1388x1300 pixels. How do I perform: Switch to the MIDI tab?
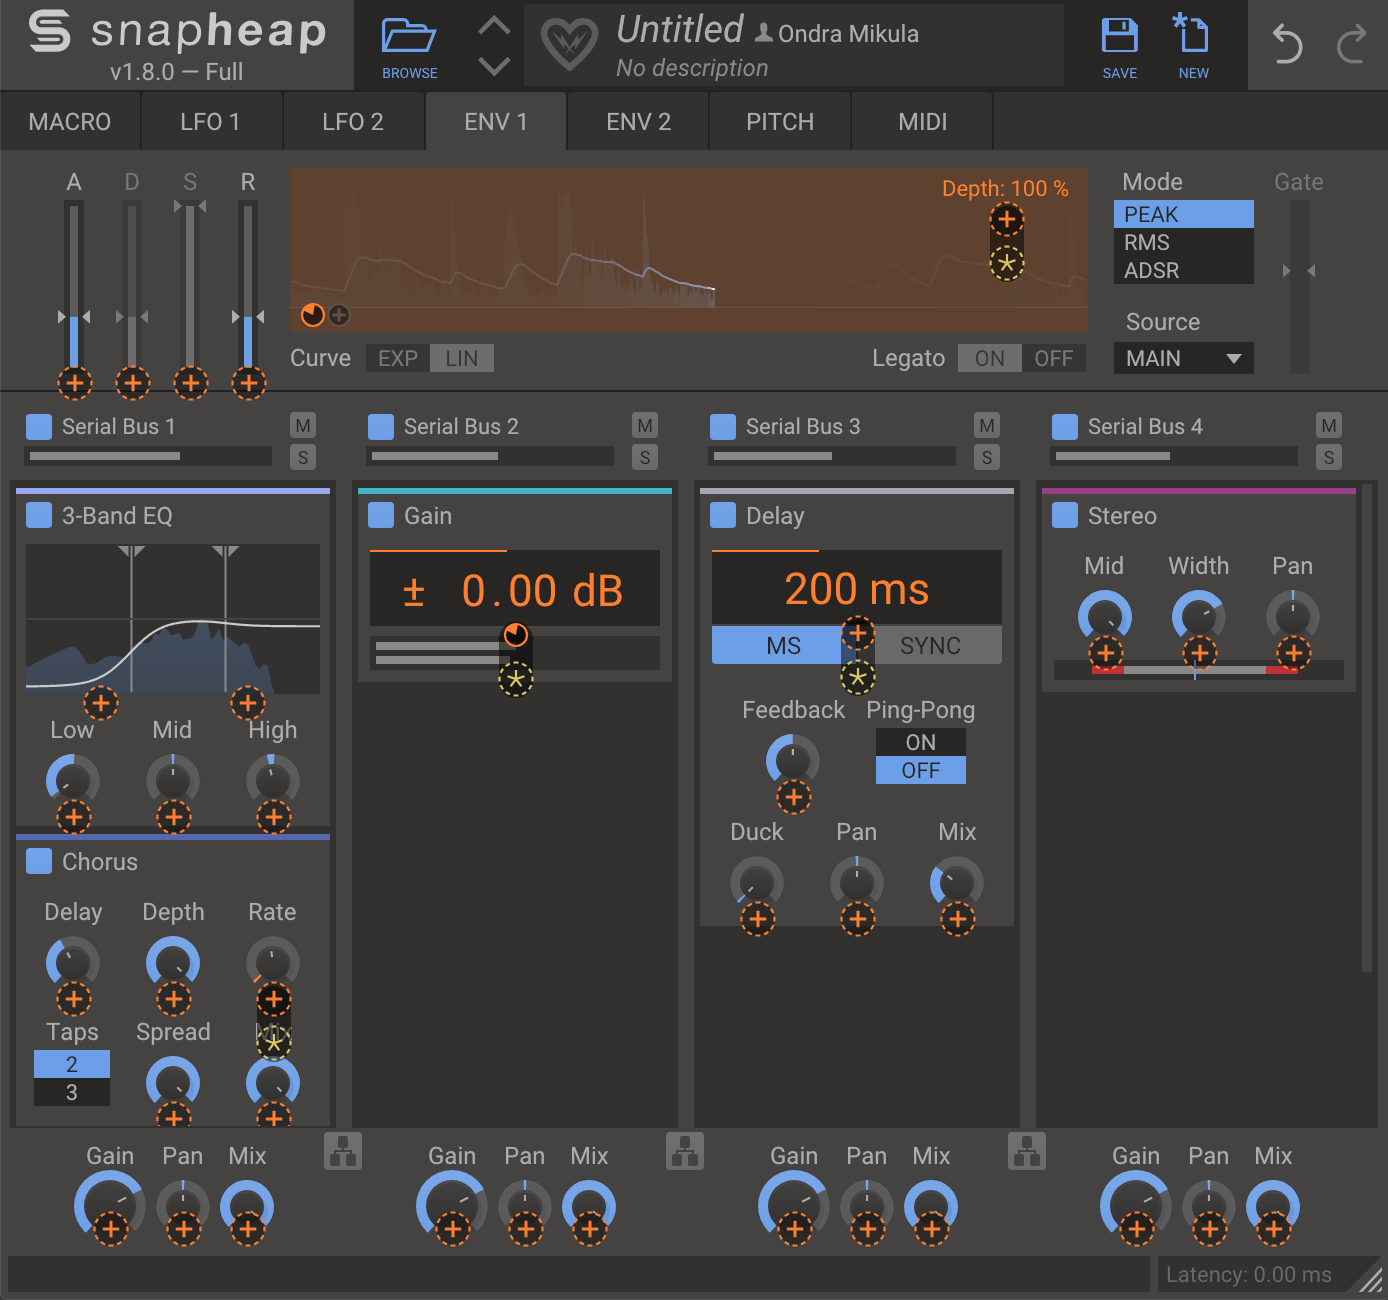922,122
